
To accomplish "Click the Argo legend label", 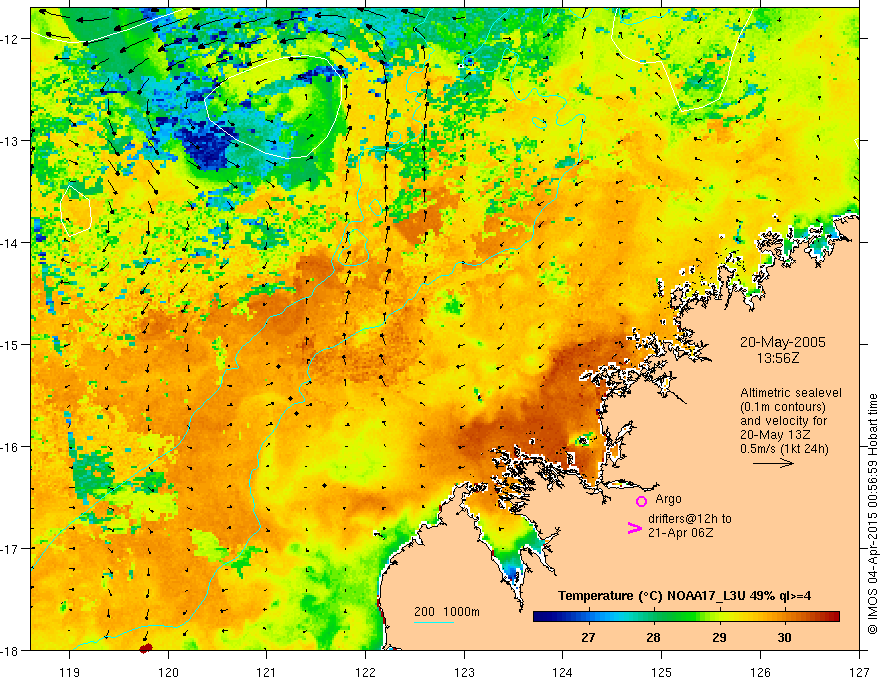I will coord(668,499).
